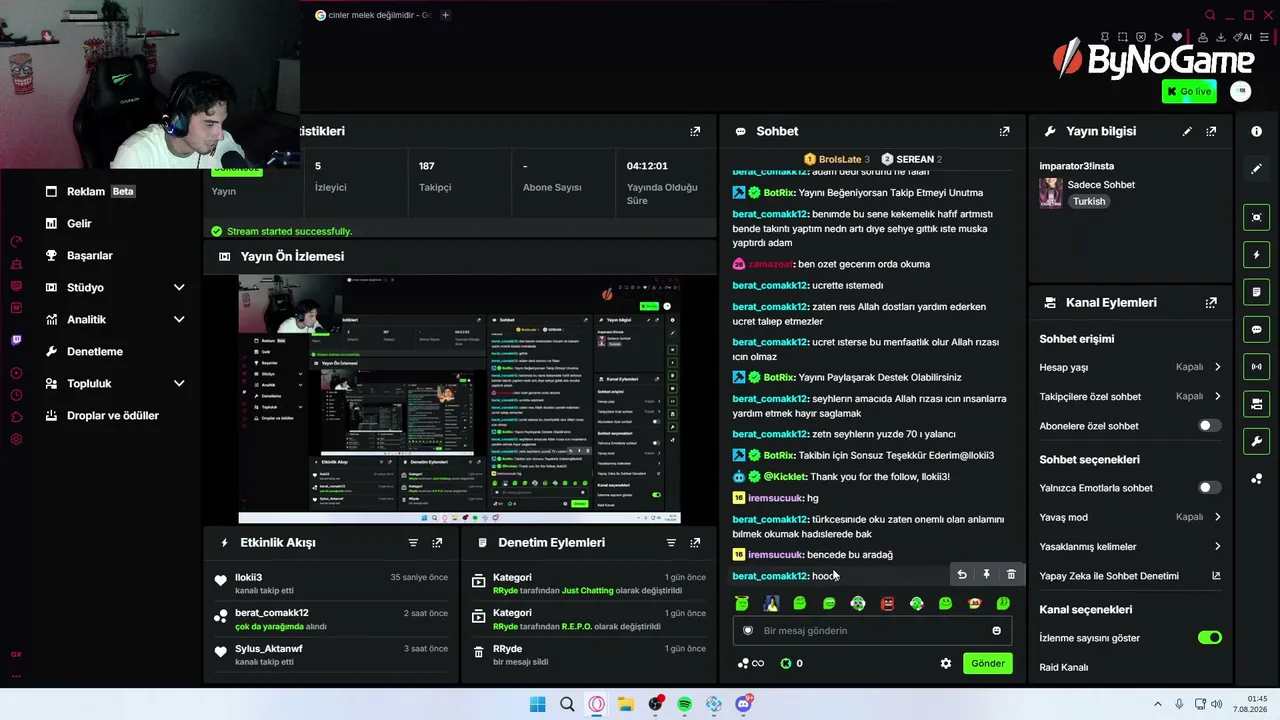The image size is (1280, 720).
Task: Click username zamazoal in chat
Action: pyautogui.click(x=770, y=264)
